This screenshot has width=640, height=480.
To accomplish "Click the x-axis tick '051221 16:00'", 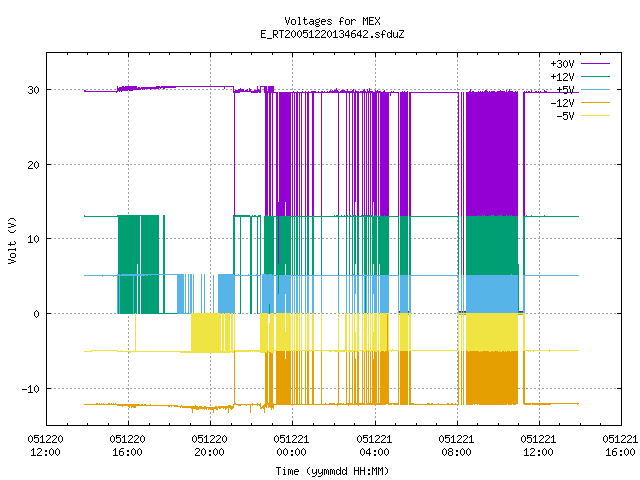I will pyautogui.click(x=620, y=446).
